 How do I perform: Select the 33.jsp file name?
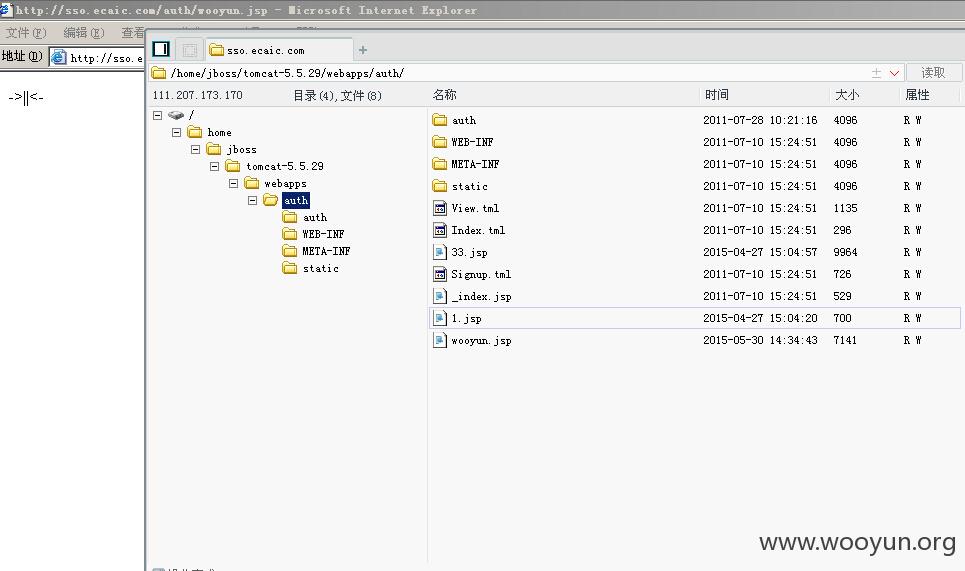pos(470,252)
